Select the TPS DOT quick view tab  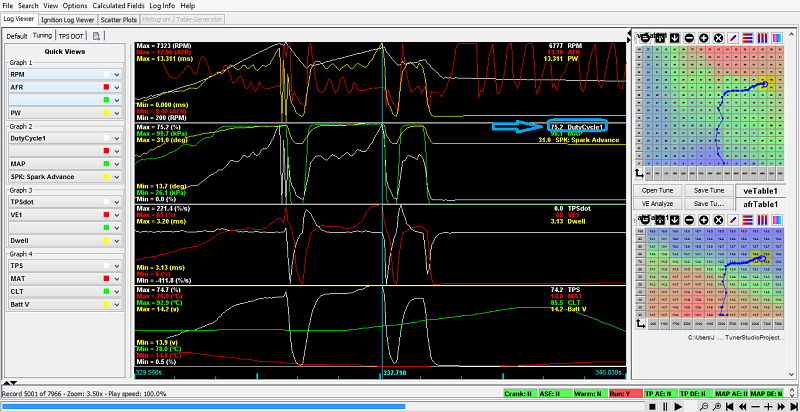coord(71,36)
